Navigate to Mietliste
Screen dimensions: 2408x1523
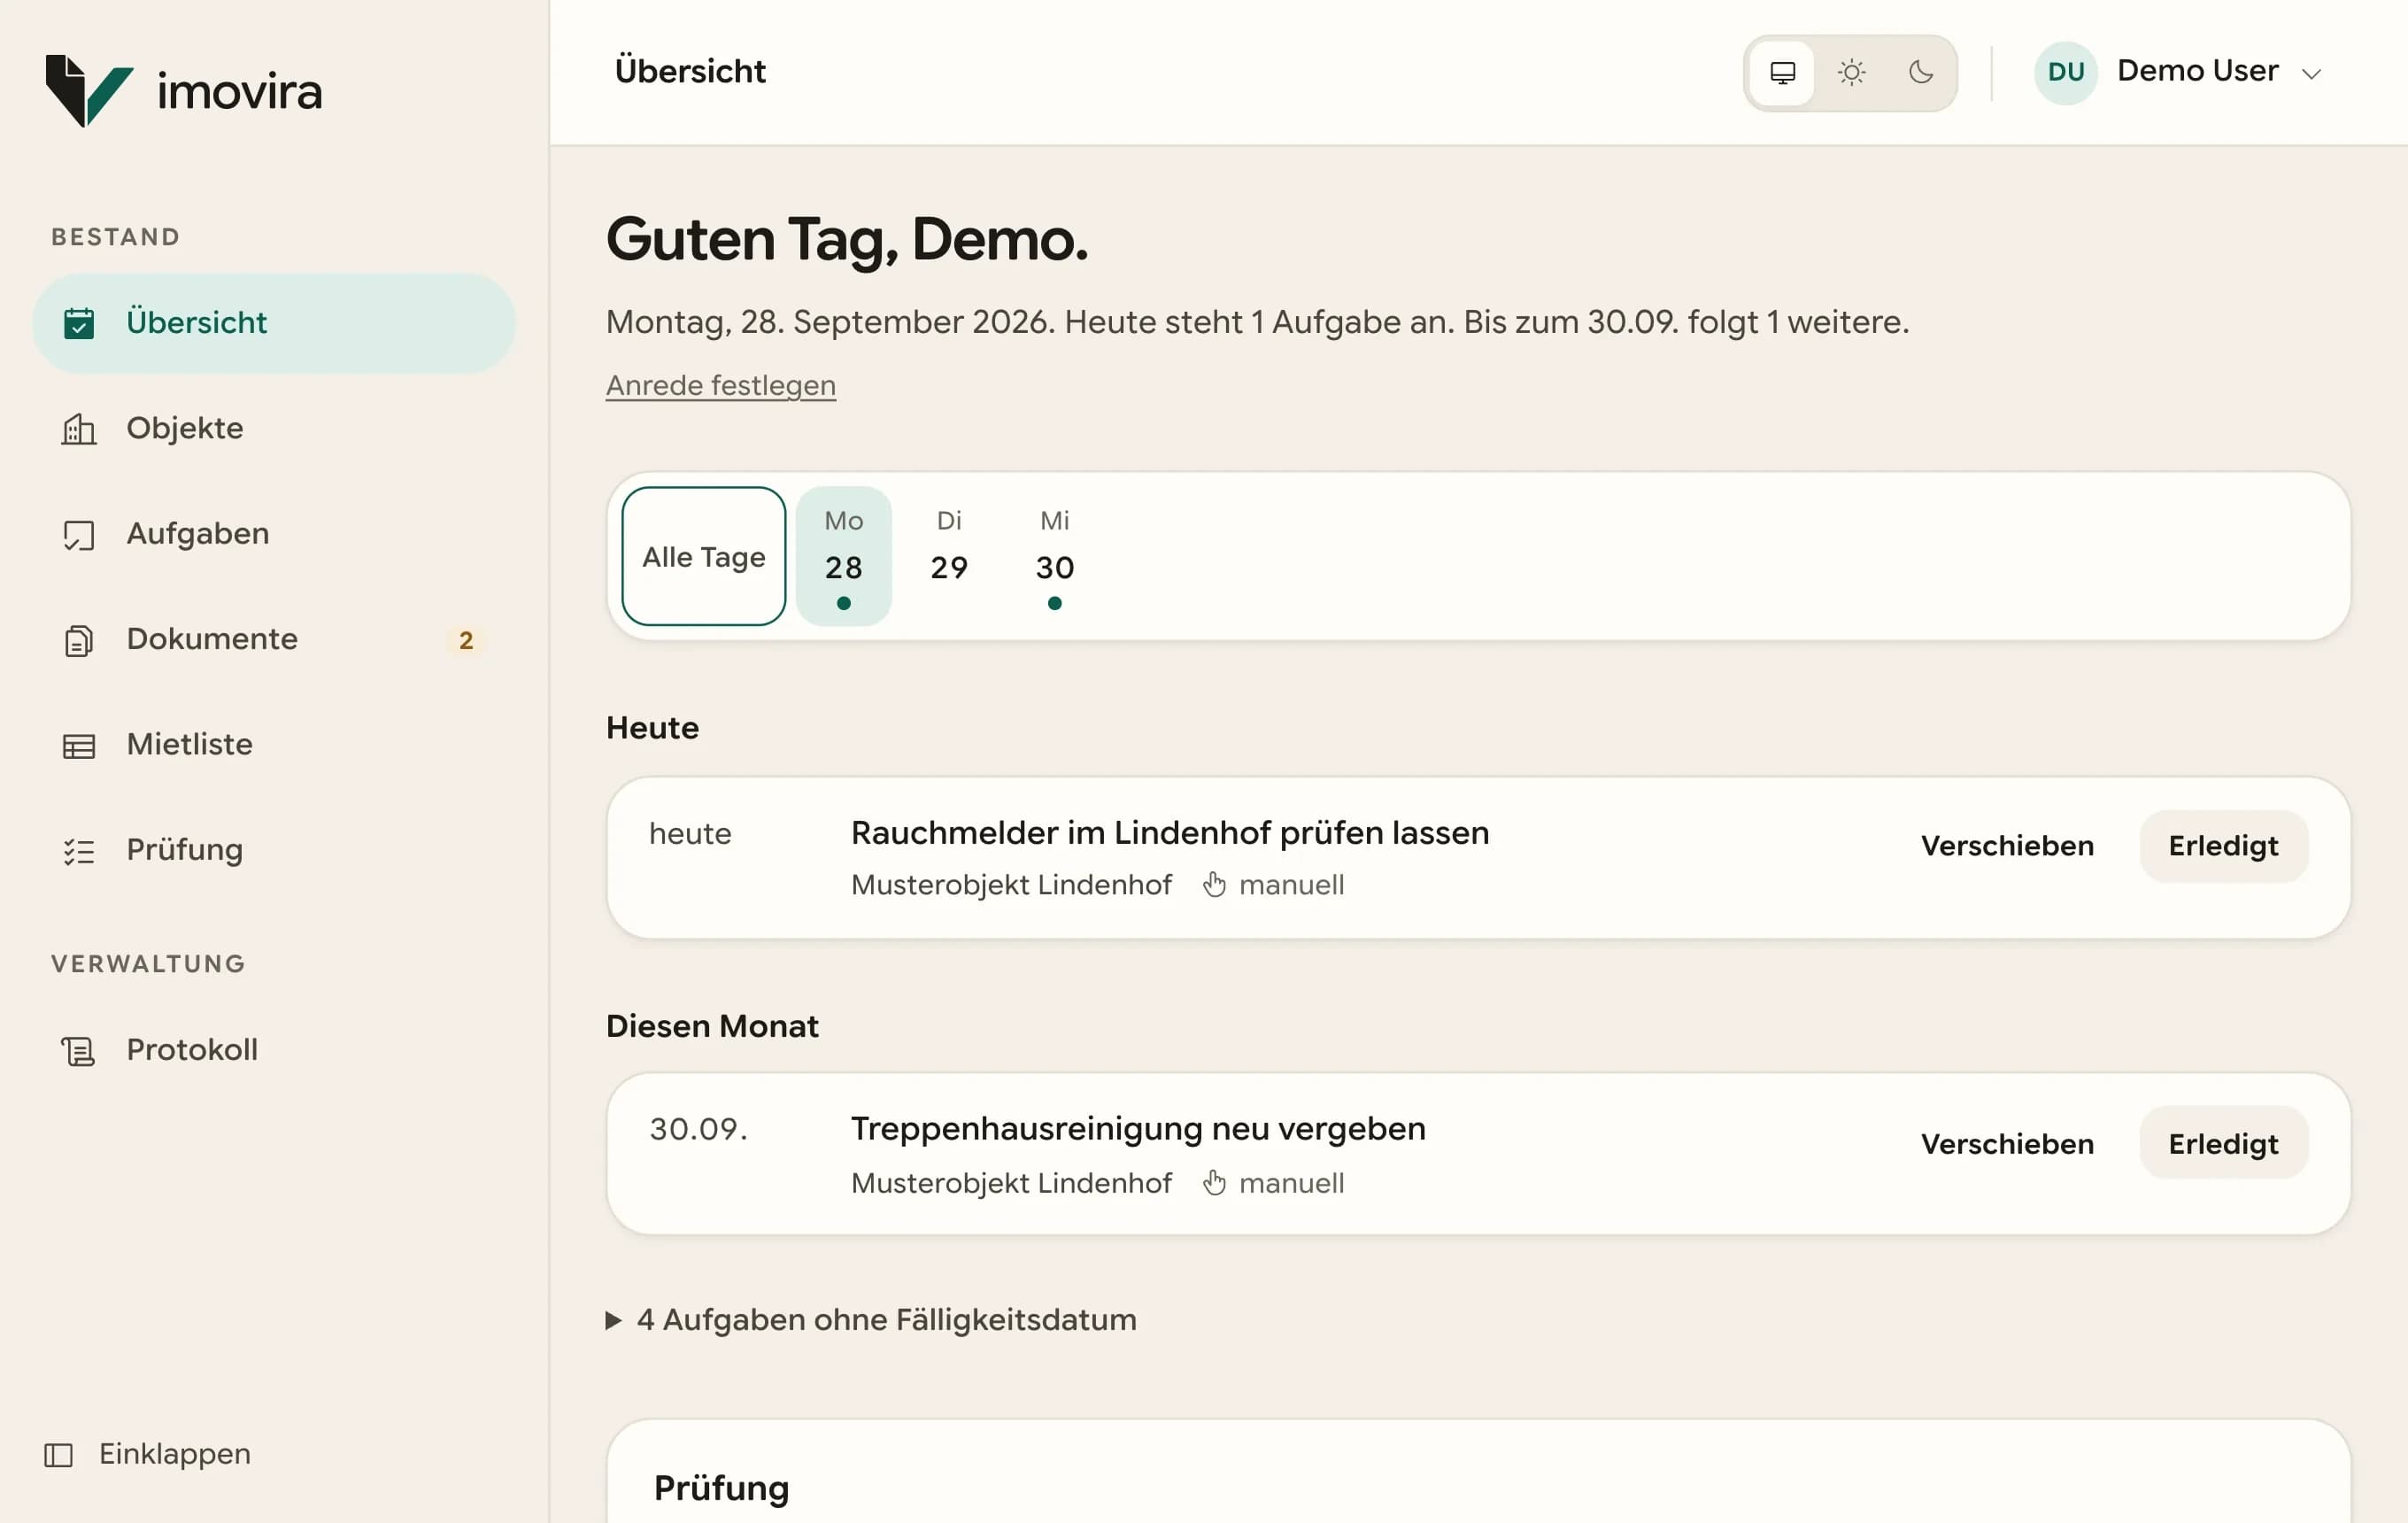point(274,746)
